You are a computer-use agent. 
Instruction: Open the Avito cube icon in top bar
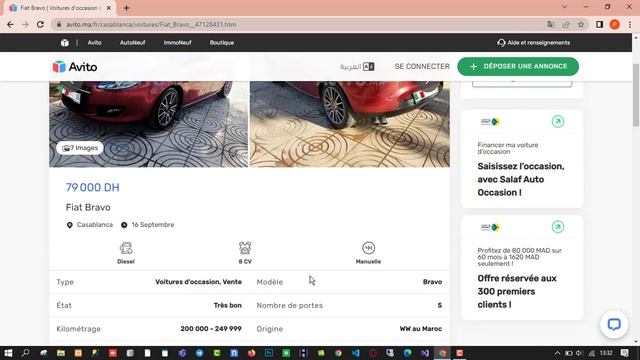[64, 42]
